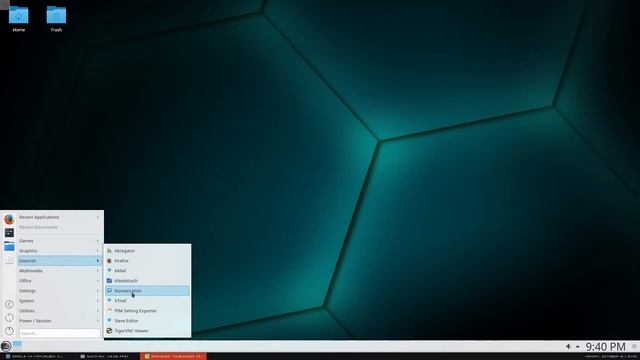Launch Konversation IRC client
The width and height of the screenshot is (640, 360).
coord(148,291)
